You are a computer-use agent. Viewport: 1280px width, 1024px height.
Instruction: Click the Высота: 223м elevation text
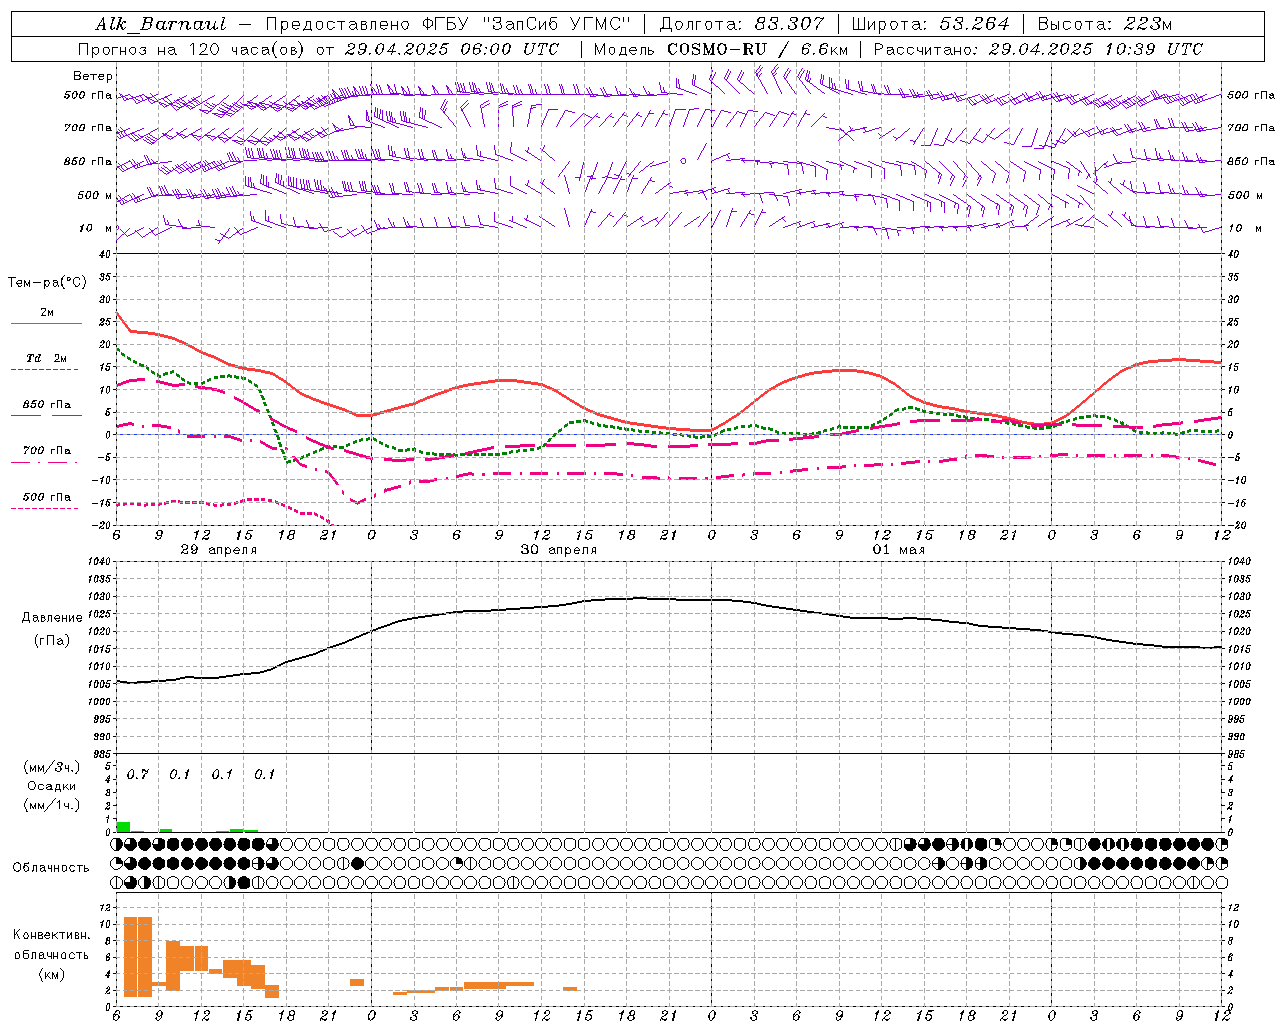coord(1104,24)
